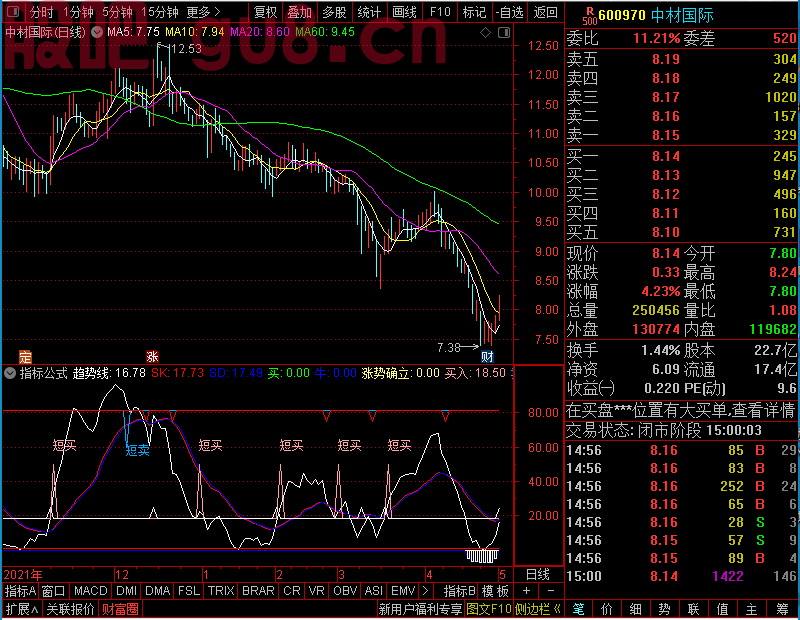Select the TRIX indicator
800x620 pixels.
click(x=221, y=591)
